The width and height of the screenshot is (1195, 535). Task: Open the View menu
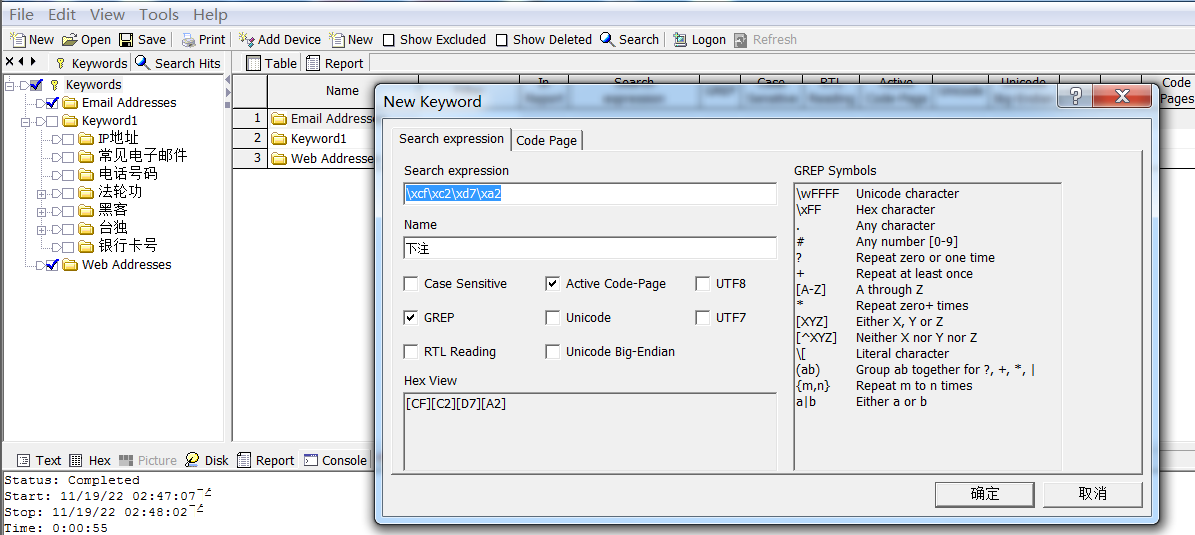107,14
